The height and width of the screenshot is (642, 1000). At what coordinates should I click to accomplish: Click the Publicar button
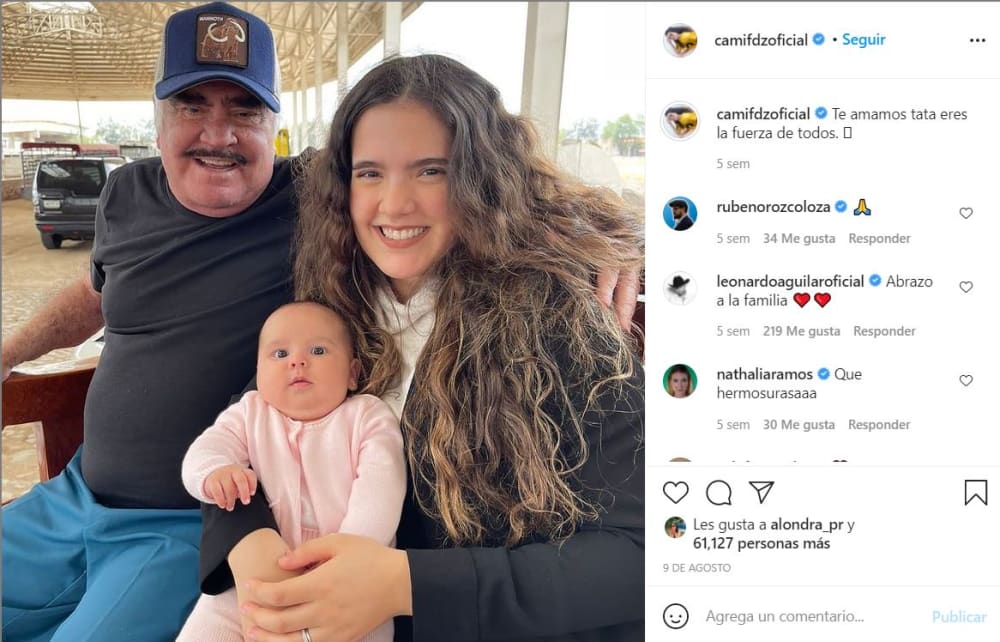[959, 616]
